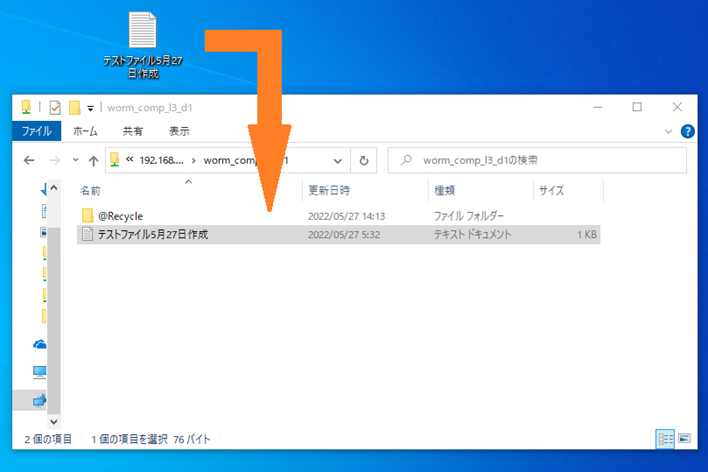Screen dimensions: 708x472
Task: Open the ファイル menu
Action: click(36, 131)
